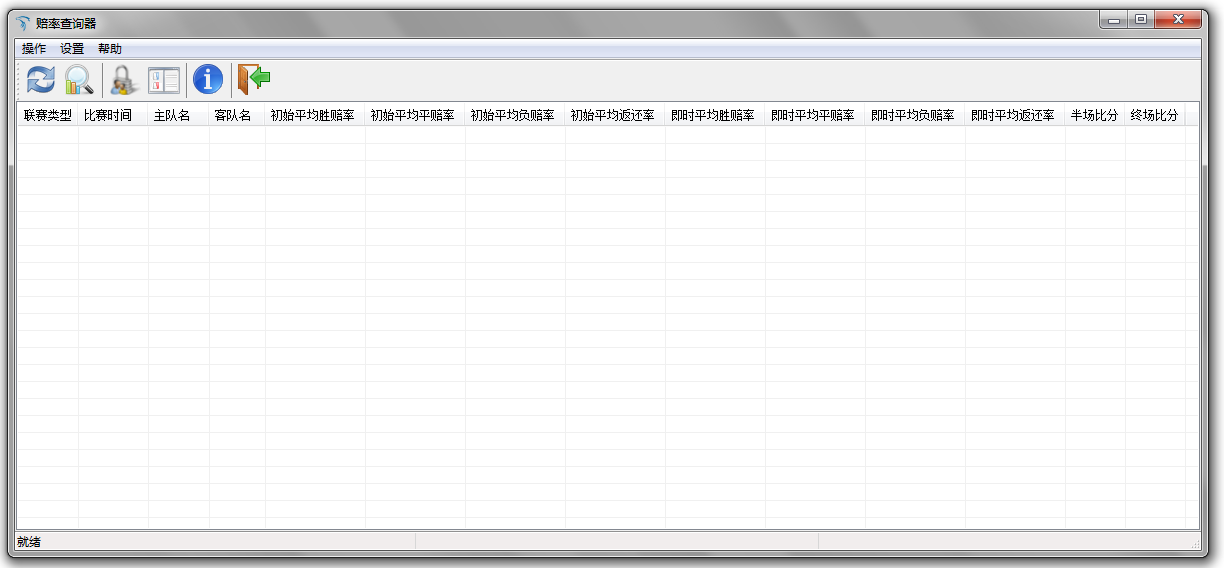Select 即时平均返还率 column header
The width and height of the screenshot is (1224, 568).
(1015, 115)
